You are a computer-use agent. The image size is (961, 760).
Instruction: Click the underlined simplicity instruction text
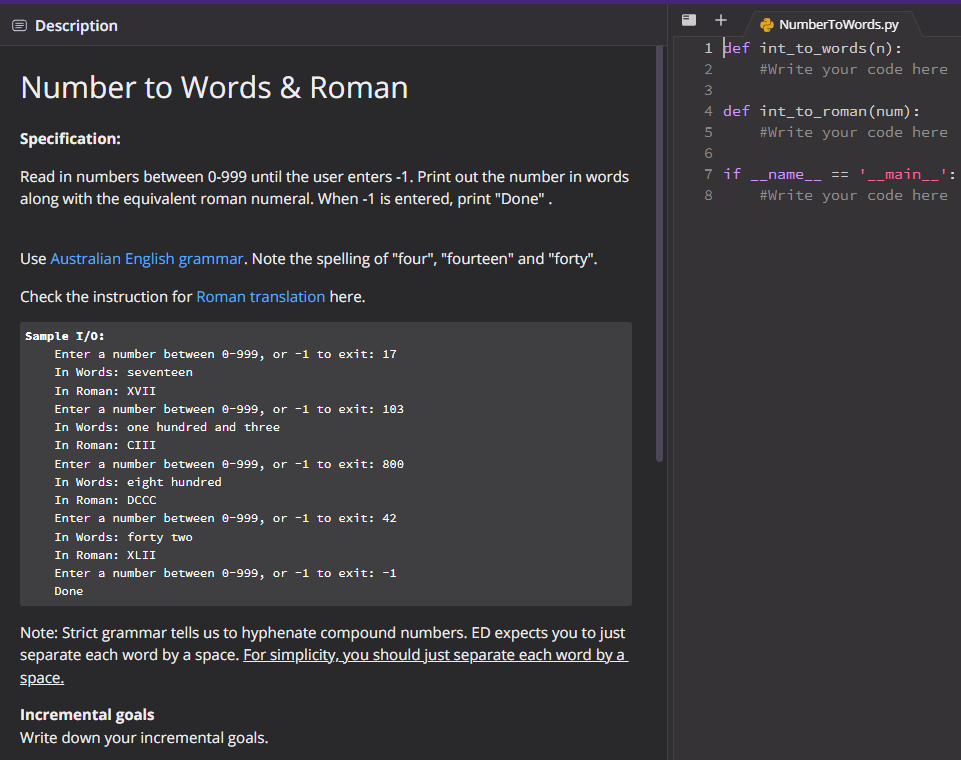[x=436, y=654]
